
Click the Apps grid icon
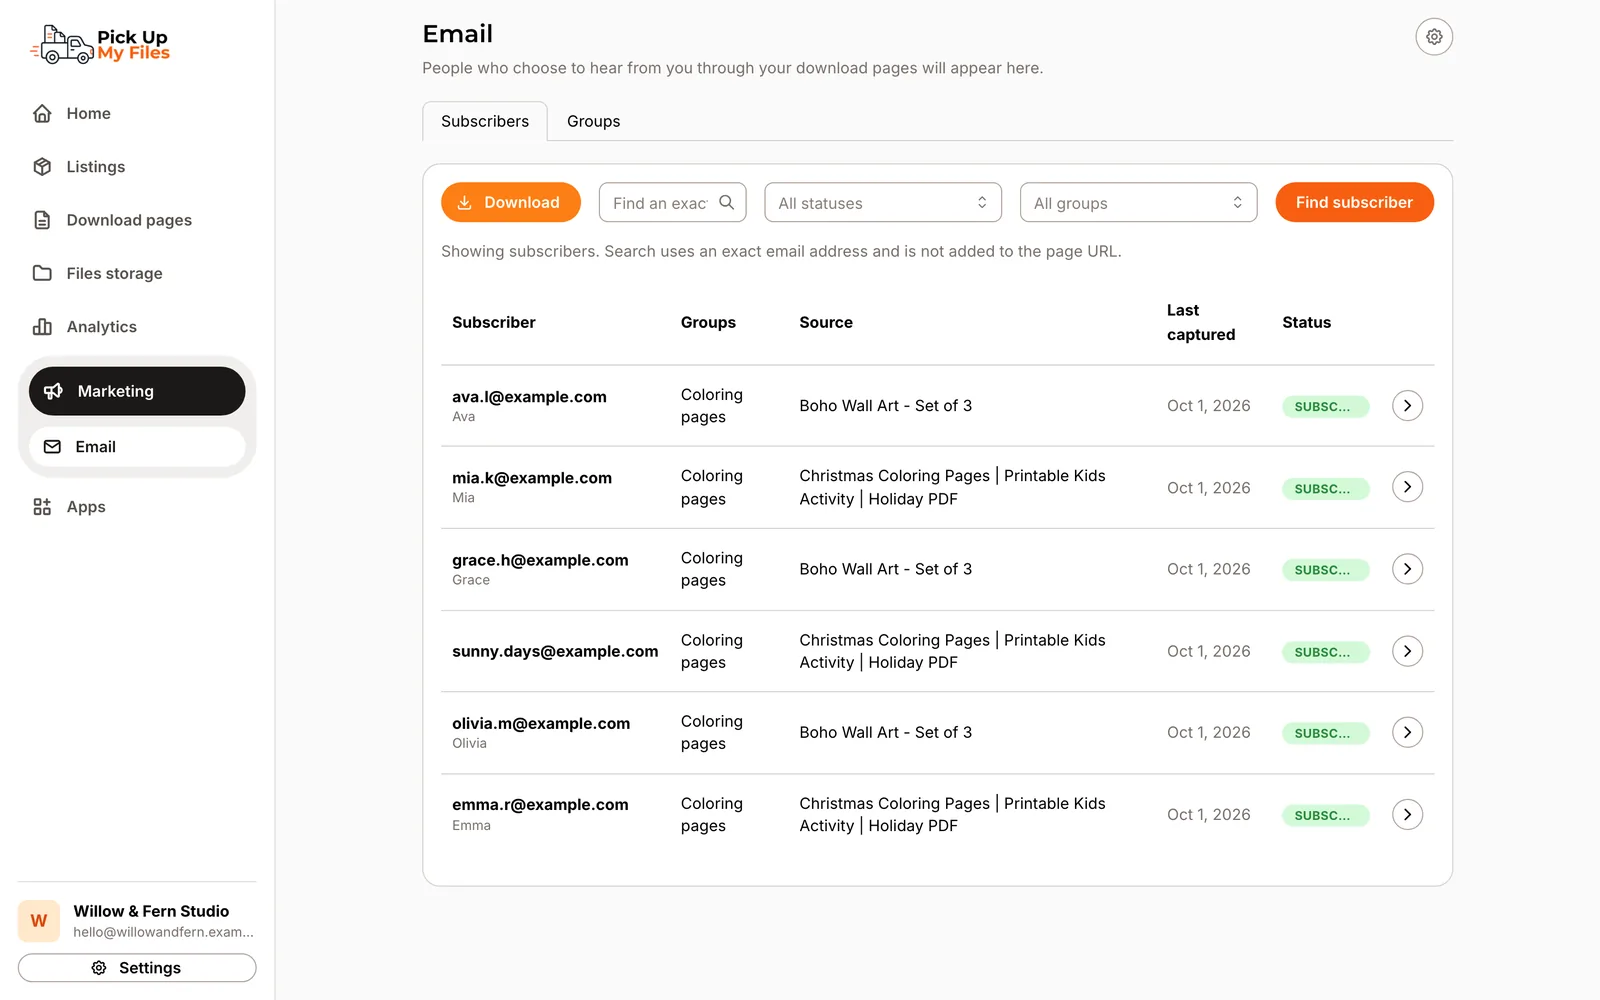[42, 507]
